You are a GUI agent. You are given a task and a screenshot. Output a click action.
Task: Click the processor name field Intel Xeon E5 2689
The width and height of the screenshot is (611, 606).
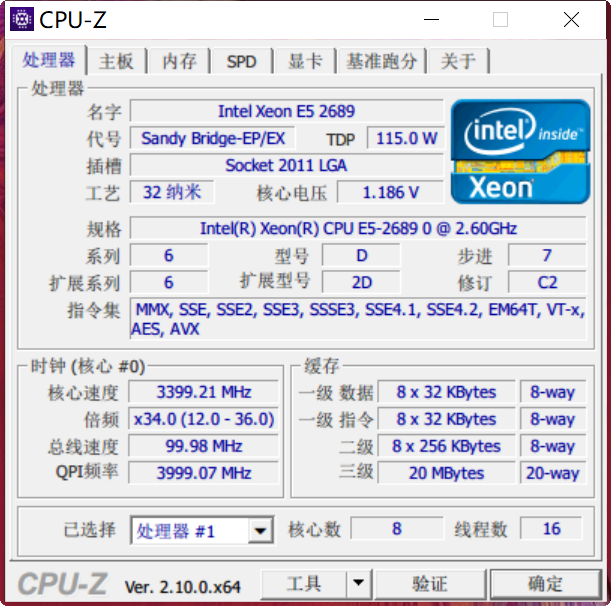(286, 111)
